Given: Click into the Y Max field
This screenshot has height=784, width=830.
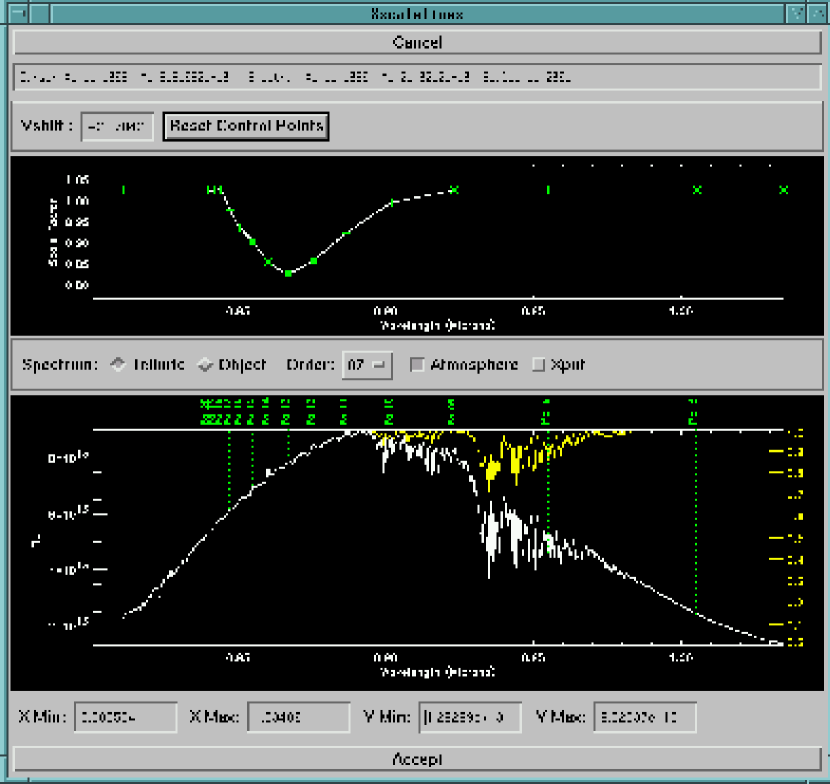Looking at the screenshot, I should 645,717.
